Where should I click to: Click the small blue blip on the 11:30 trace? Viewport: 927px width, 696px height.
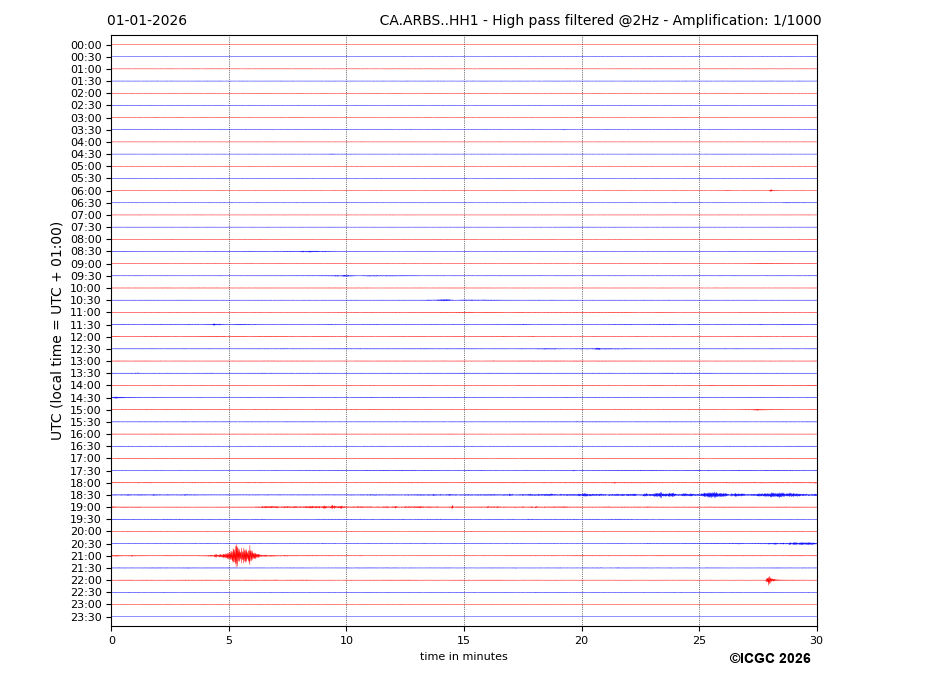[214, 324]
